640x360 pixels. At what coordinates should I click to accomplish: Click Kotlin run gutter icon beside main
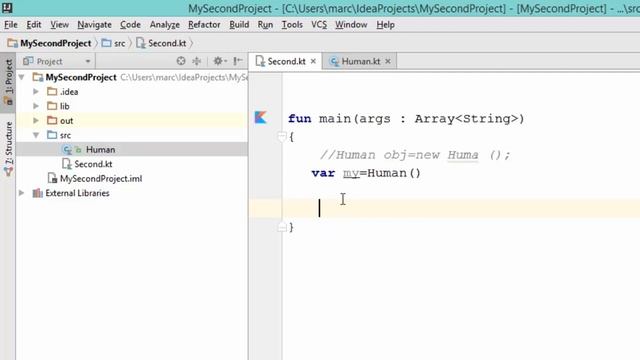[260, 118]
